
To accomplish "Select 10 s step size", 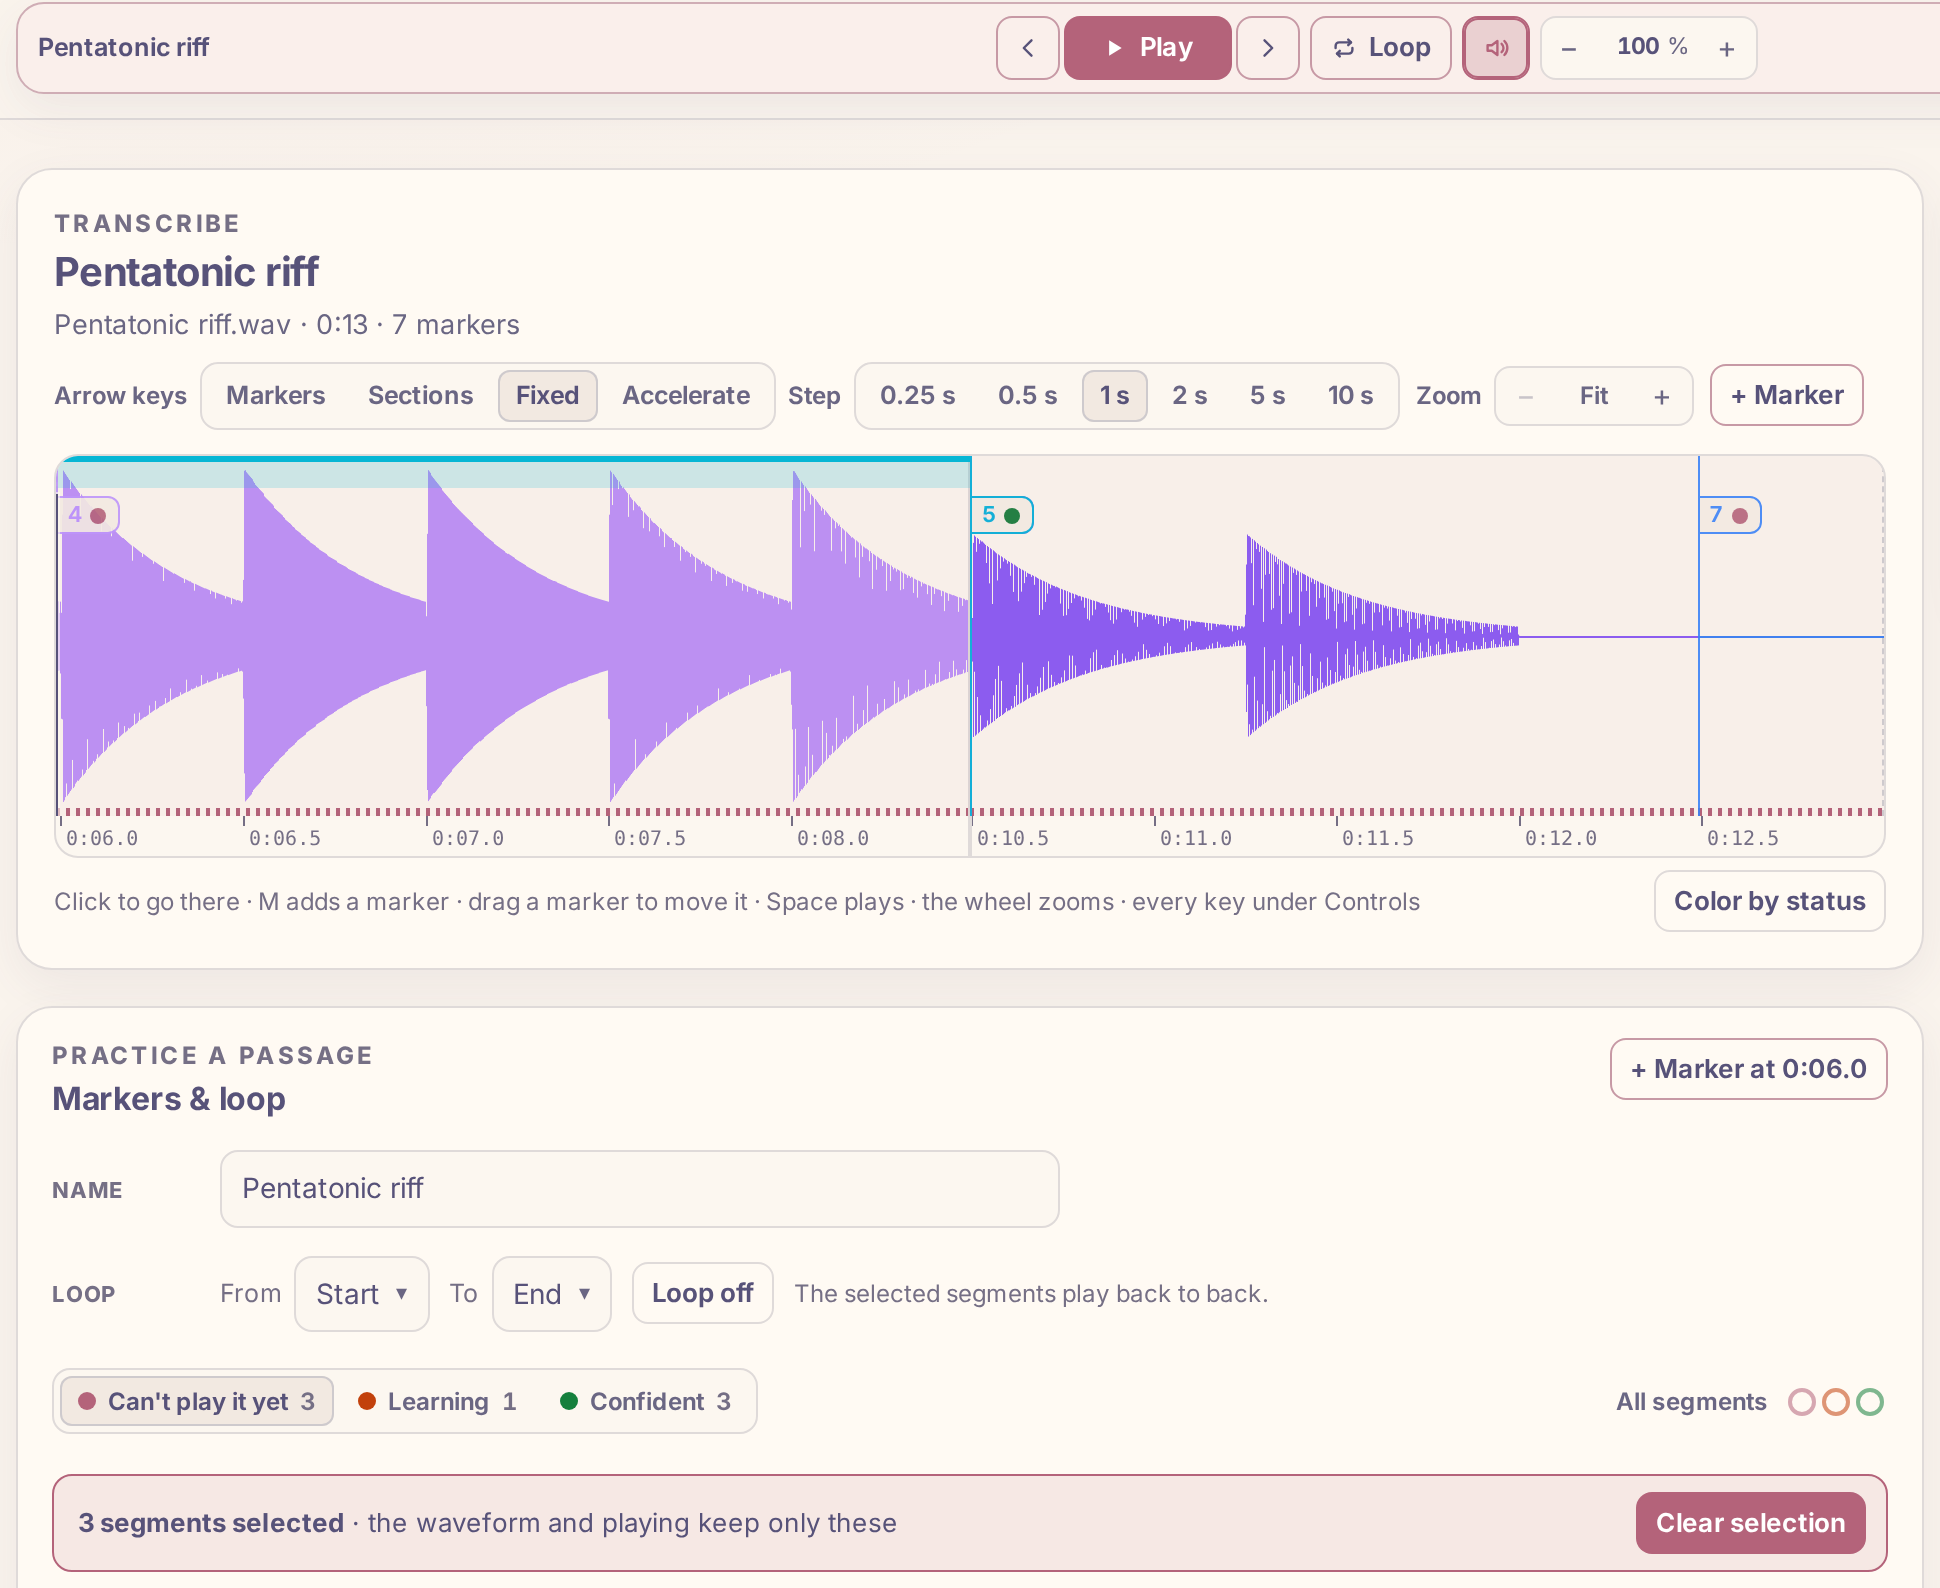I will [1350, 396].
